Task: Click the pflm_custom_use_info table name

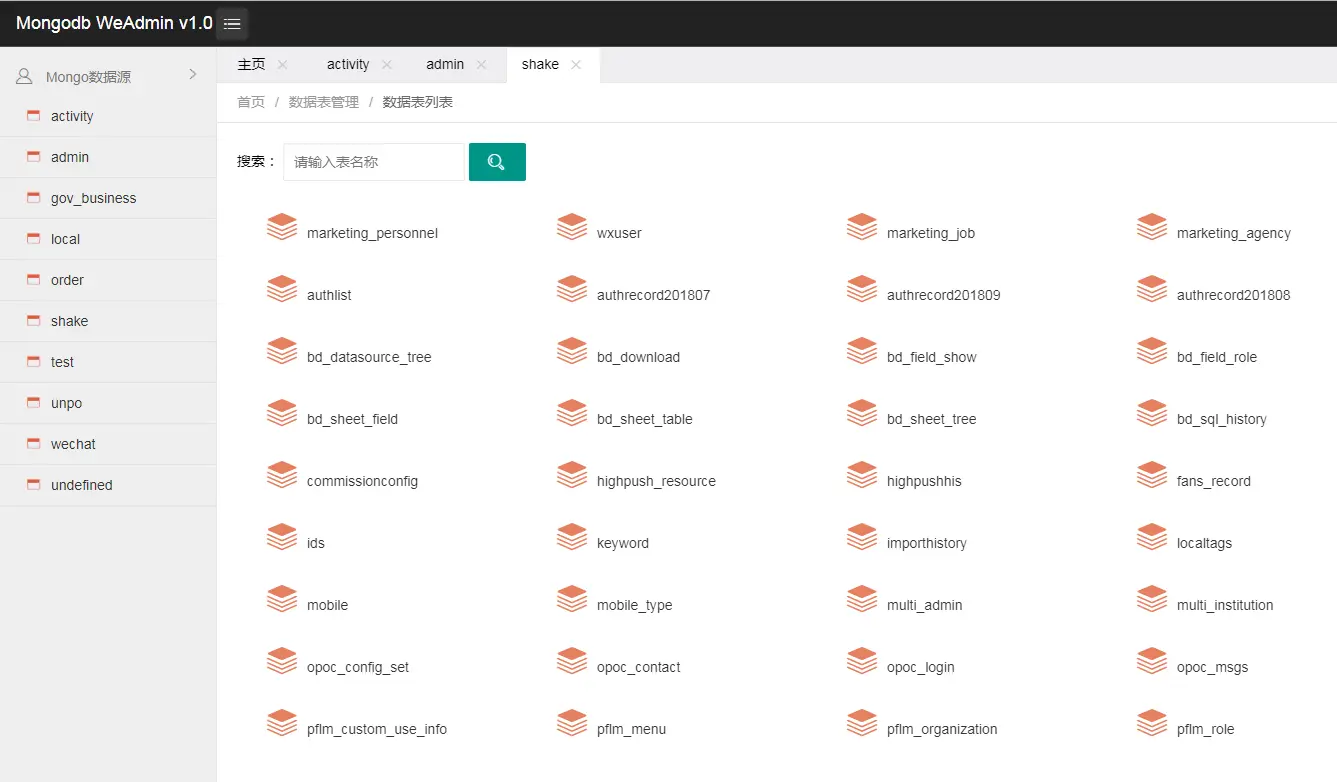Action: [x=377, y=729]
